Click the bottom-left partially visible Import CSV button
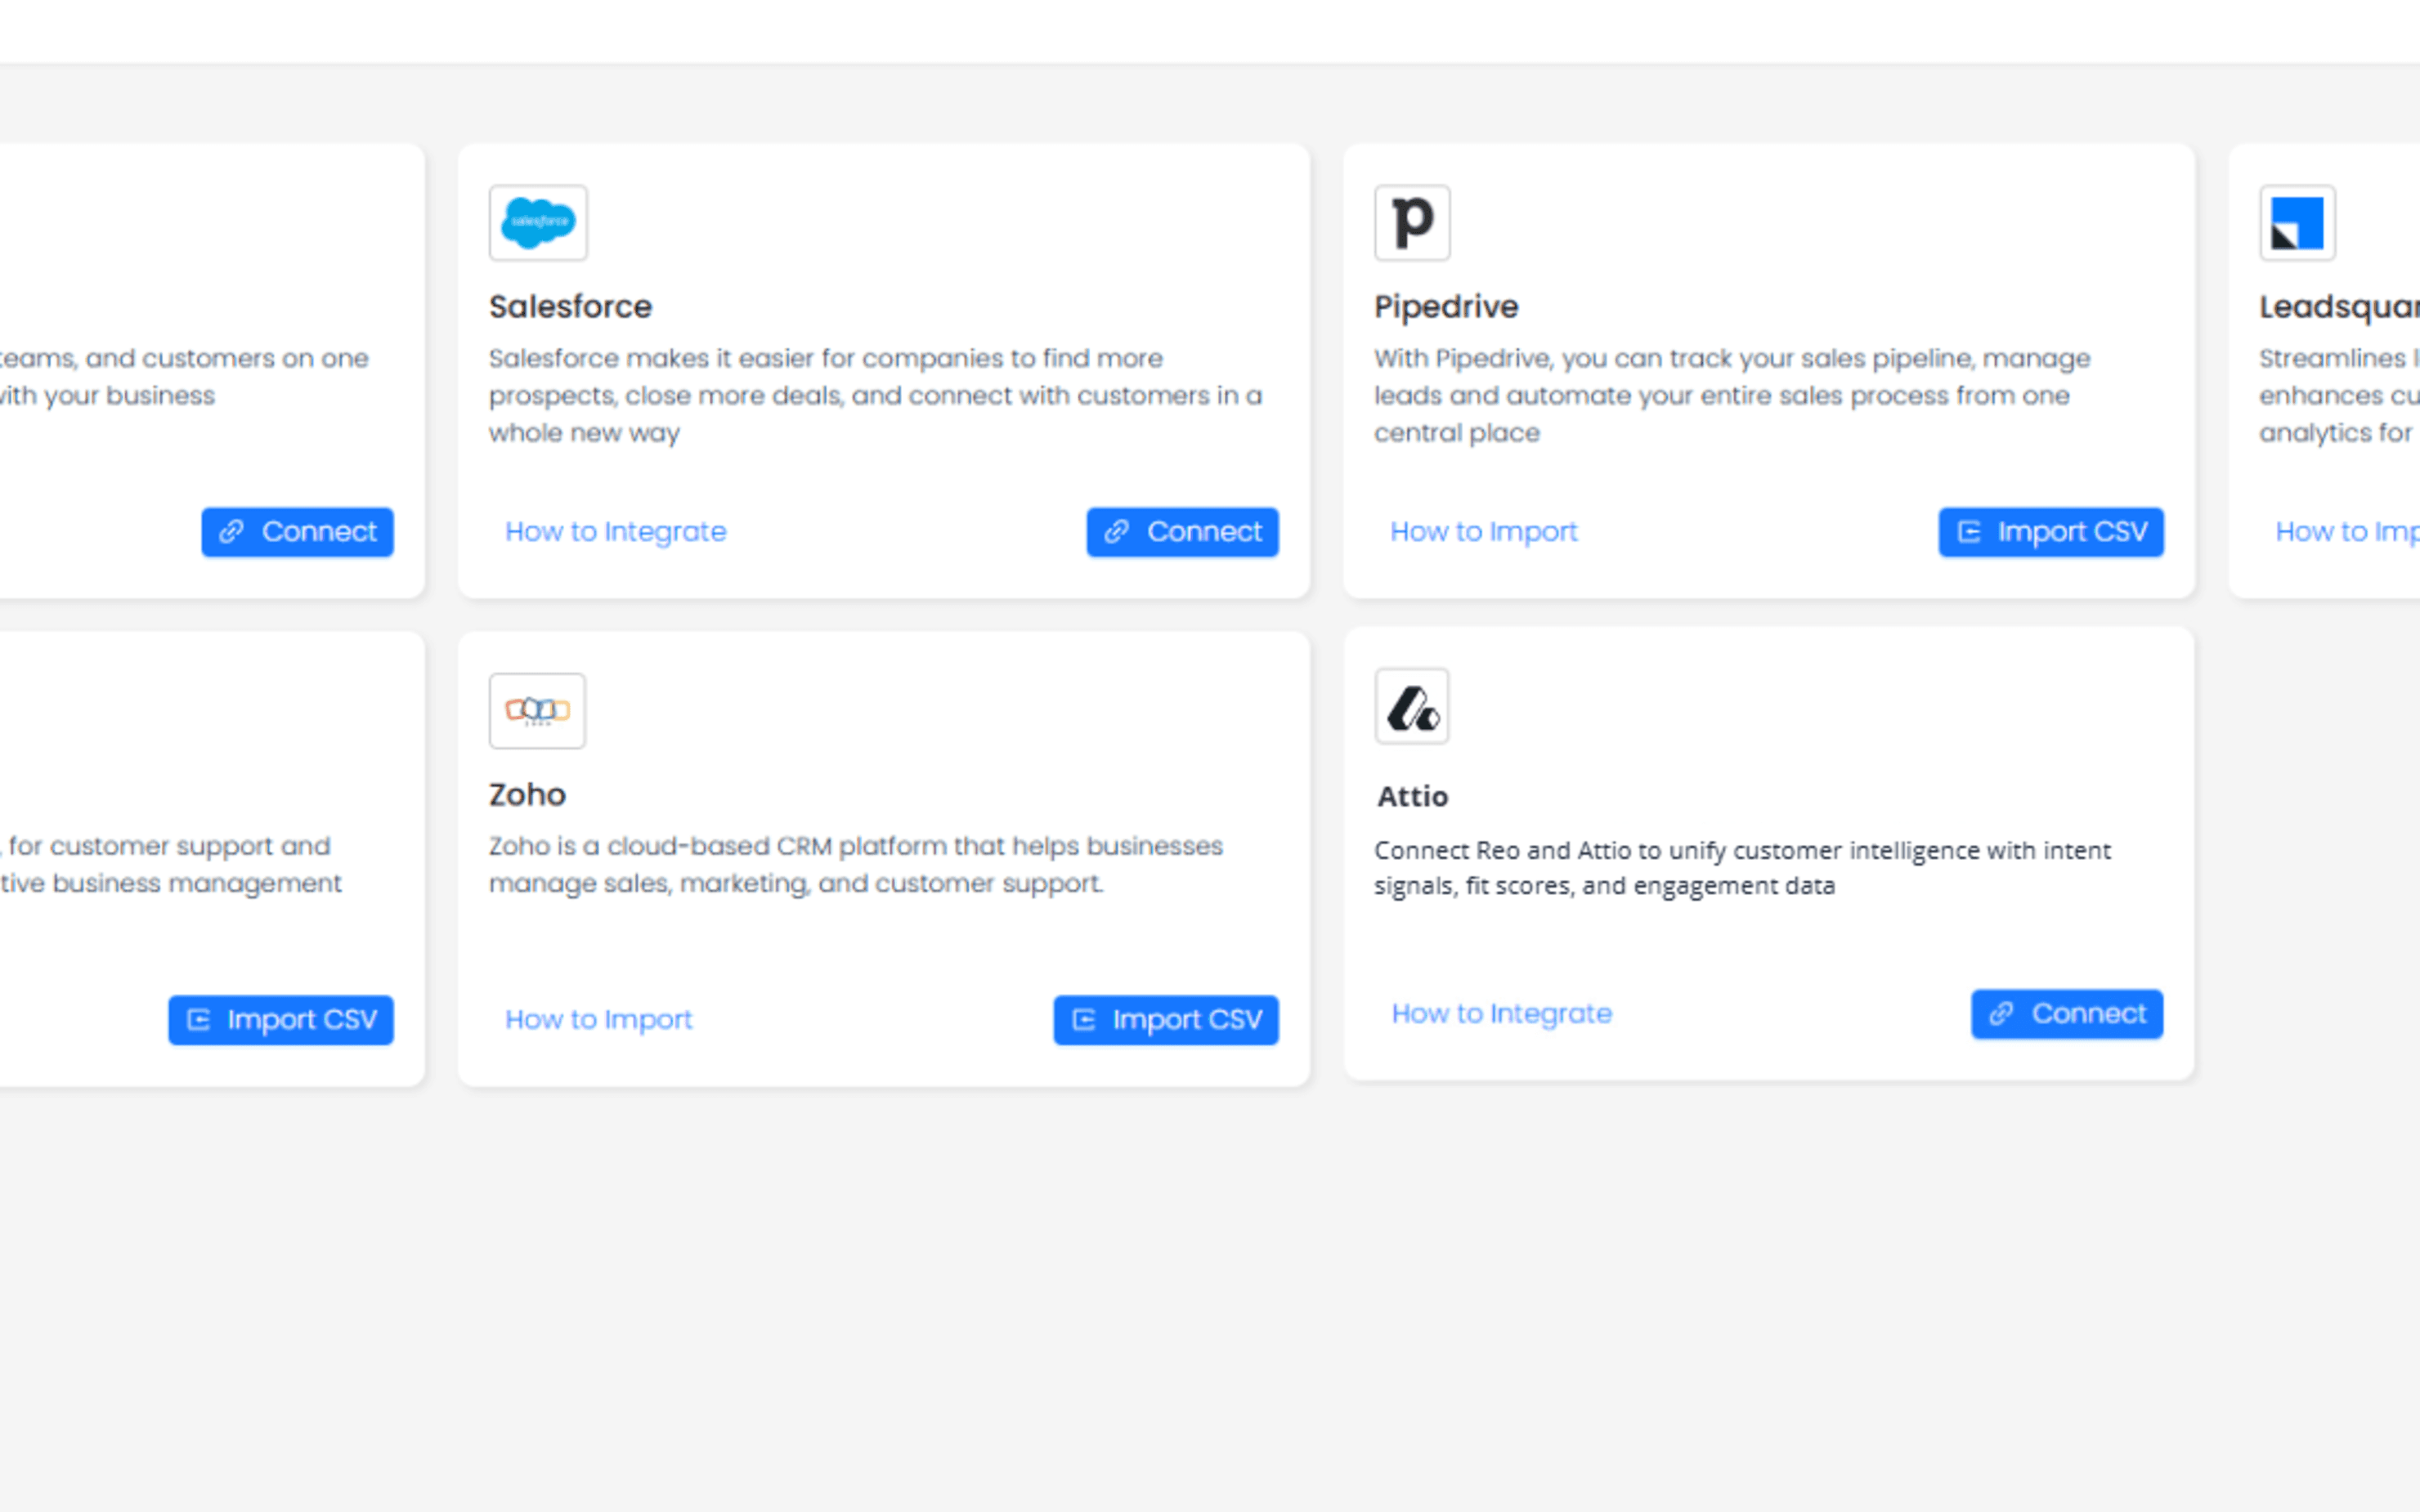 pyautogui.click(x=281, y=1020)
